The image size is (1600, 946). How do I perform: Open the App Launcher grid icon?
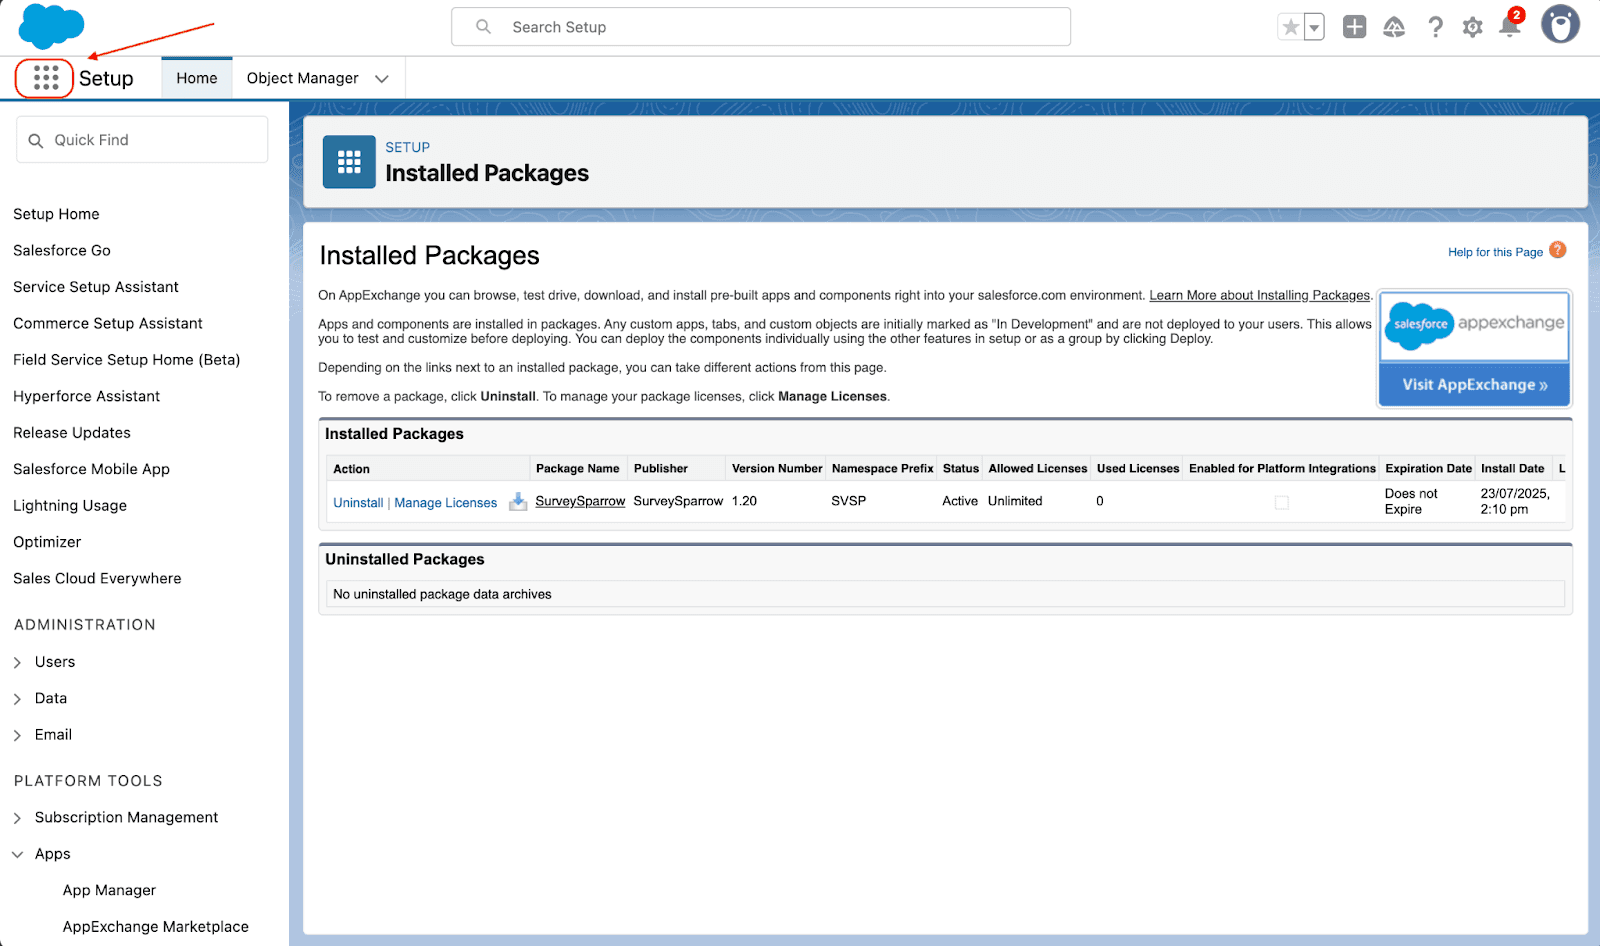[x=45, y=78]
